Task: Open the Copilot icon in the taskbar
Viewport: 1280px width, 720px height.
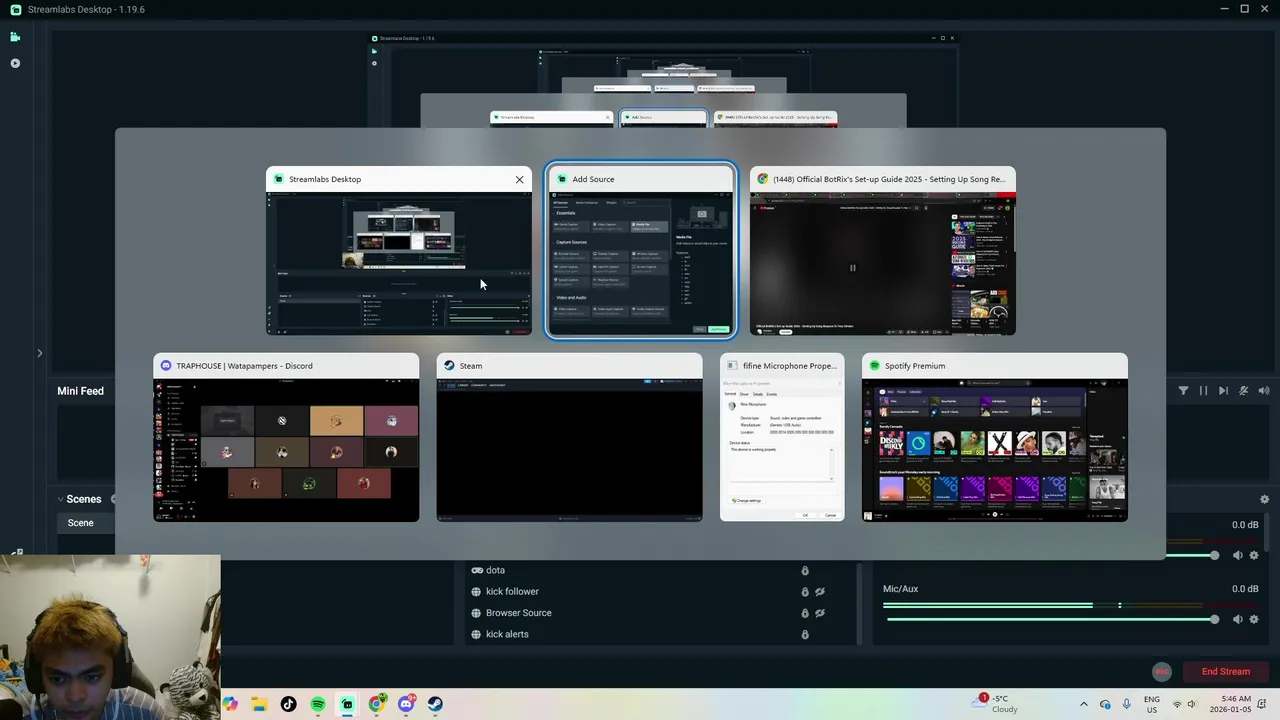Action: [231, 704]
